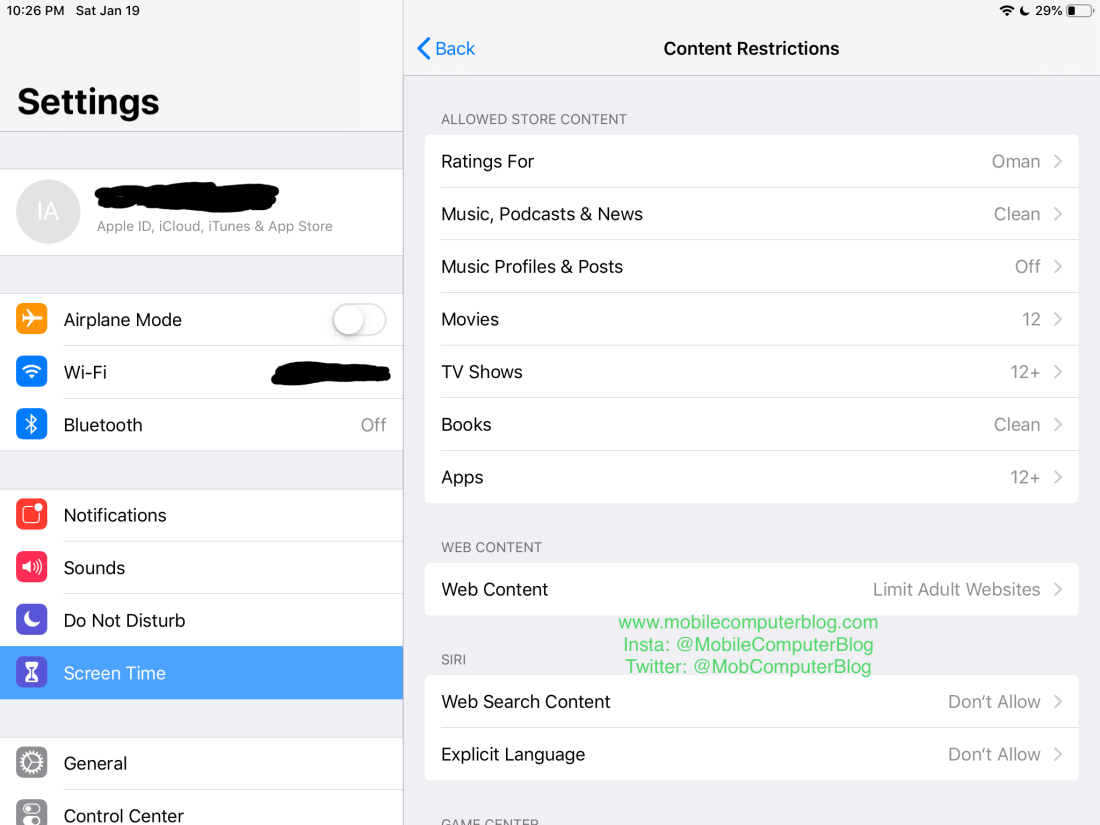
Task: Select Screen Time in the sidebar
Action: tap(201, 673)
